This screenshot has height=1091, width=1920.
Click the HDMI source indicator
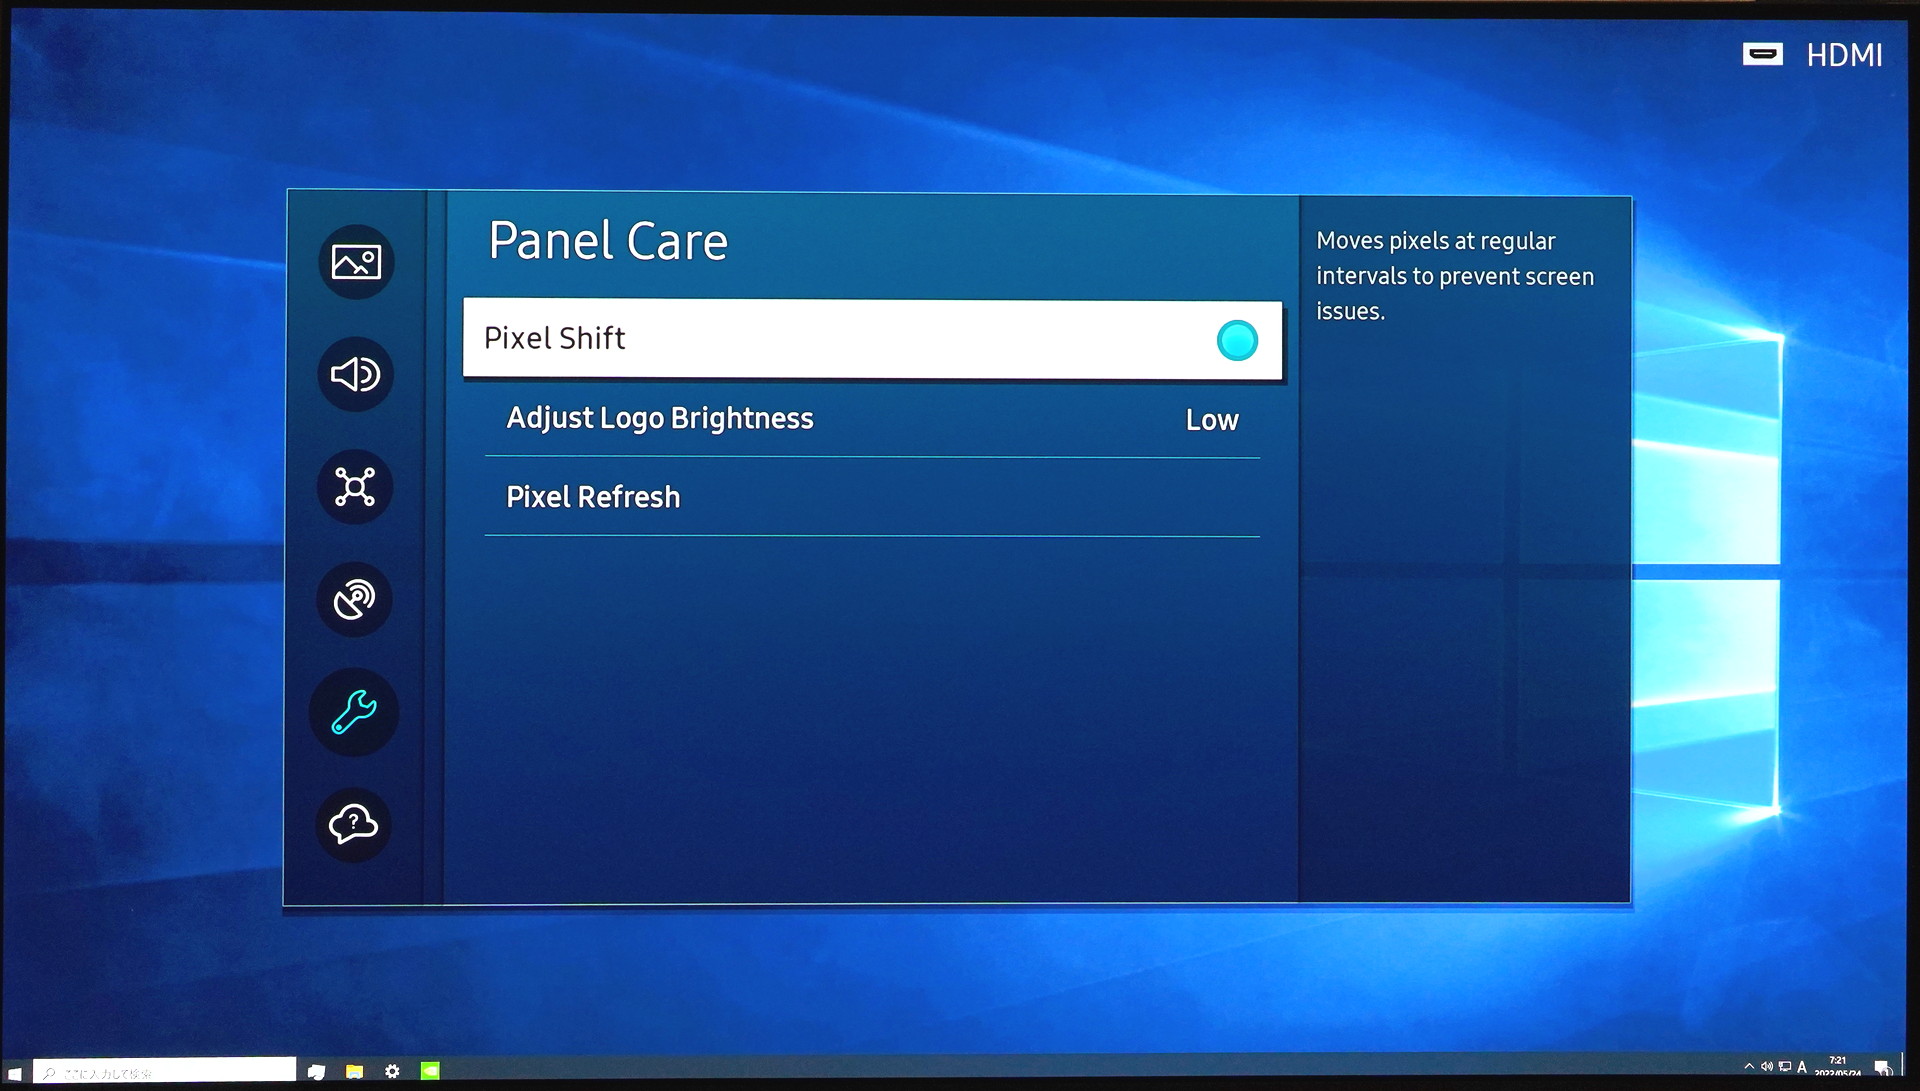click(1814, 55)
